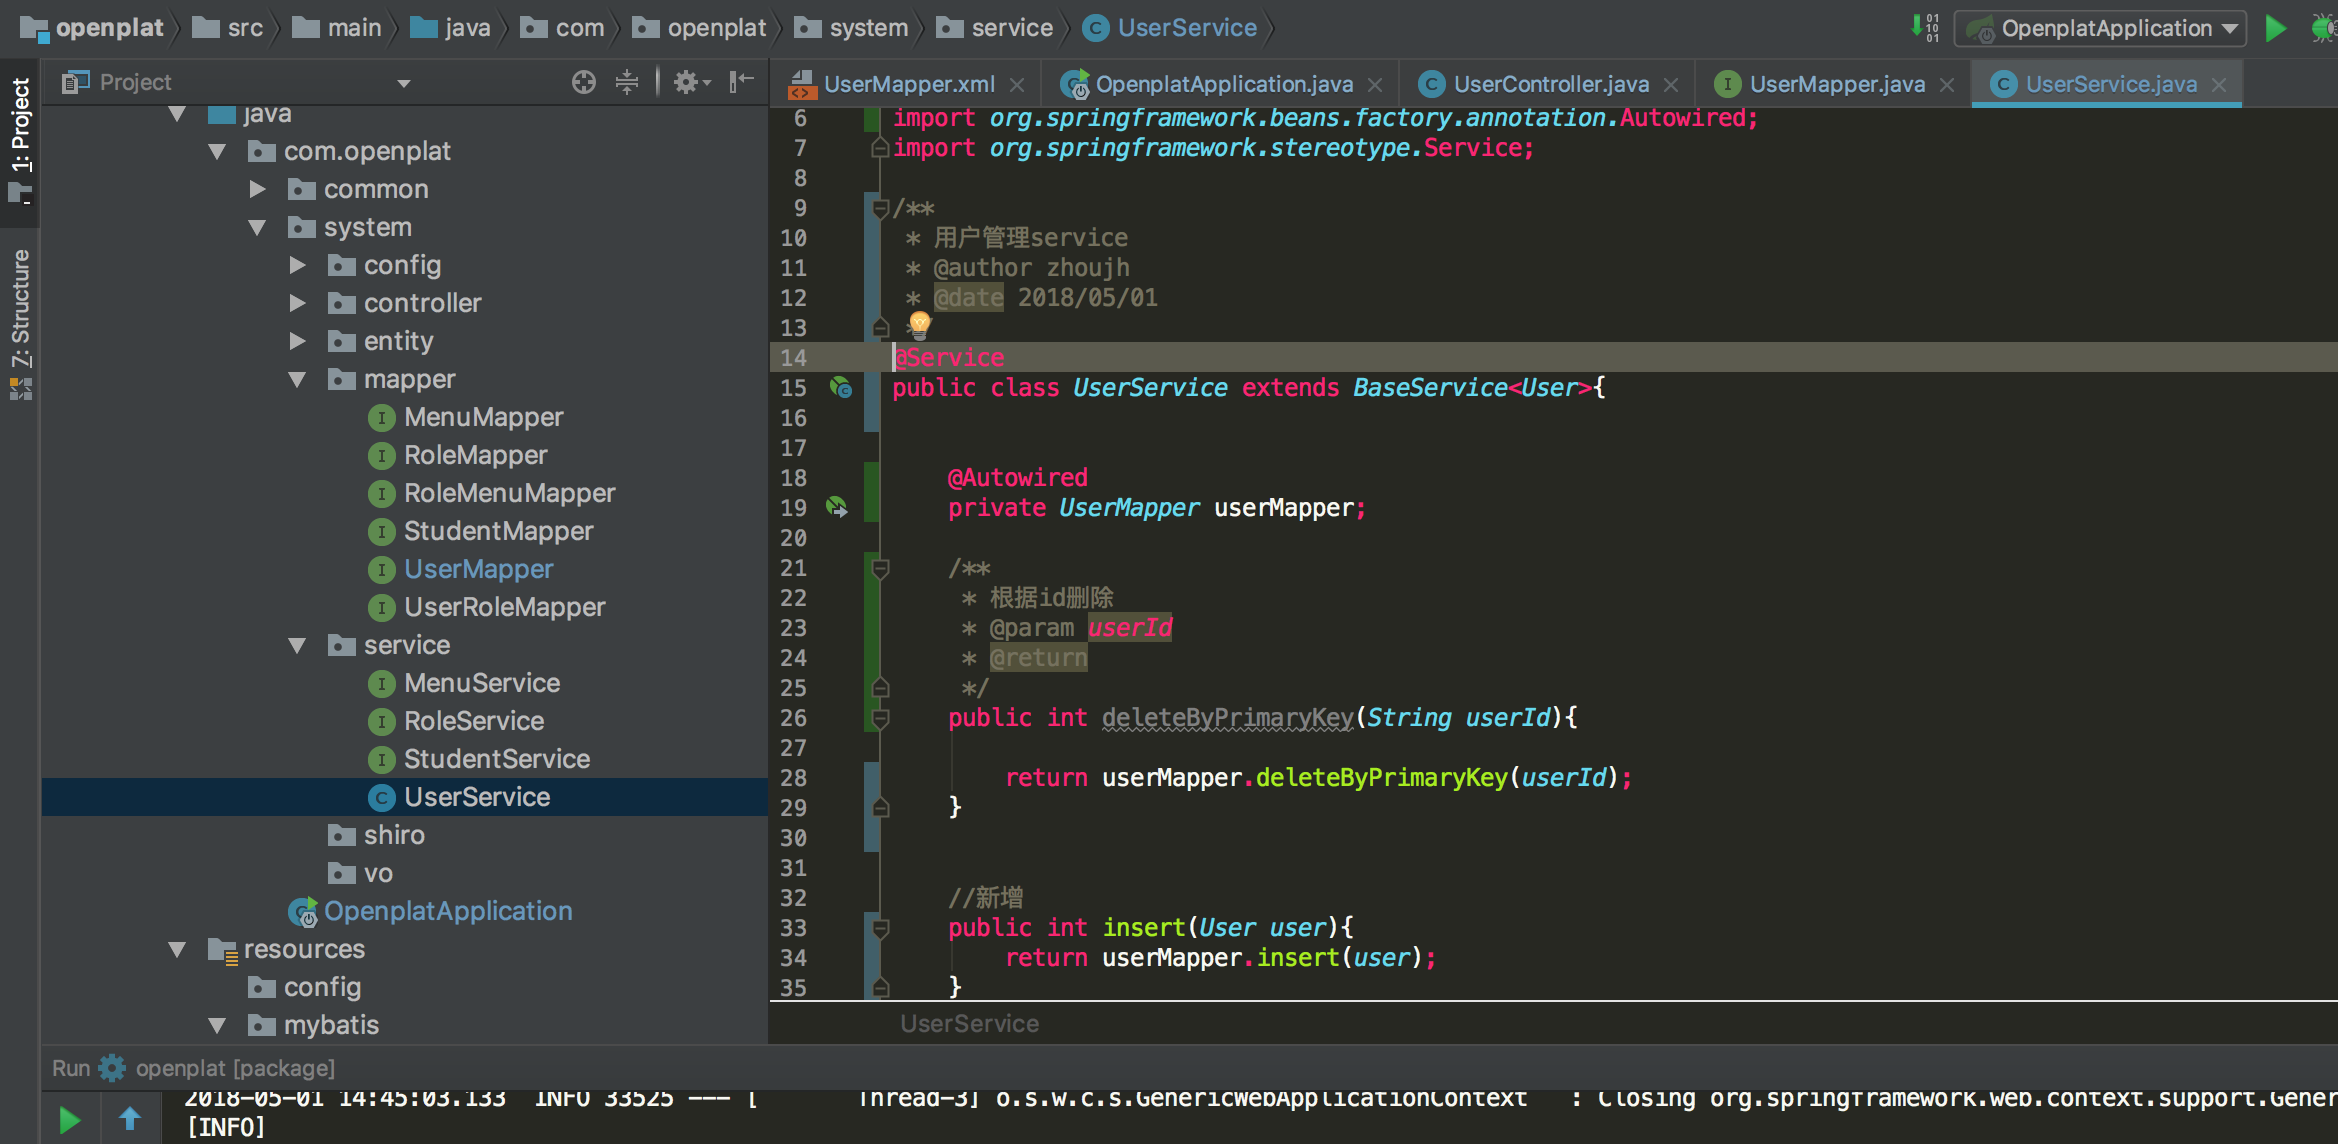Toggle the 'Z: Structure' tool window button
The image size is (2338, 1144).
[x=20, y=300]
